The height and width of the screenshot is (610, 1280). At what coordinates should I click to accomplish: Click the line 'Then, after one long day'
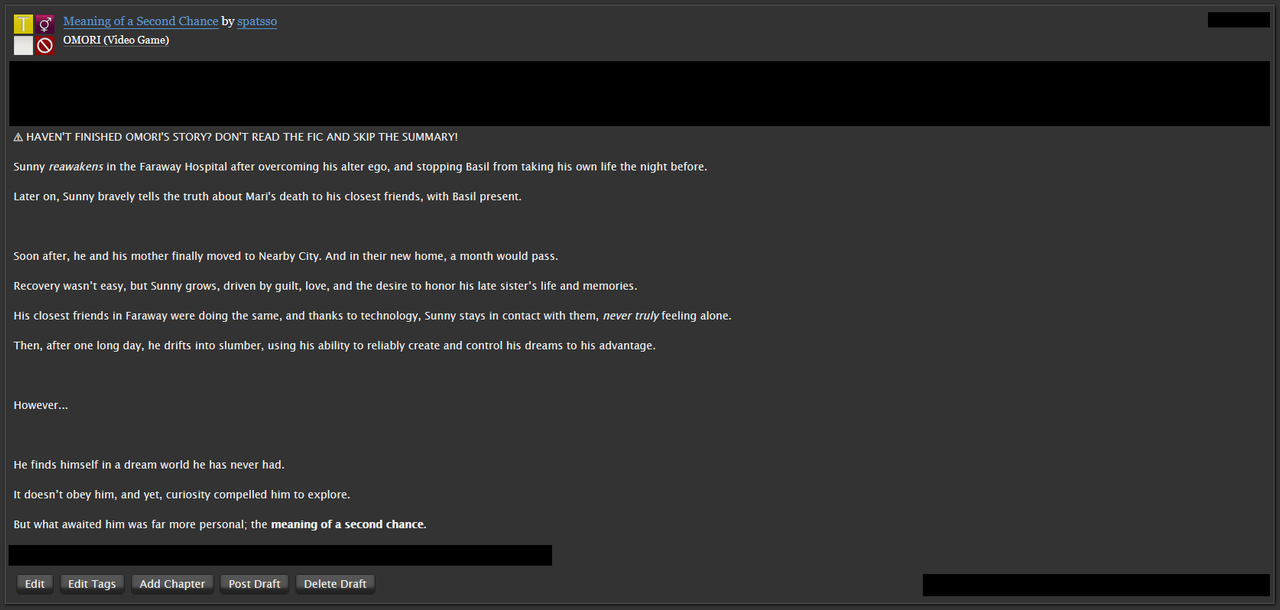[335, 346]
